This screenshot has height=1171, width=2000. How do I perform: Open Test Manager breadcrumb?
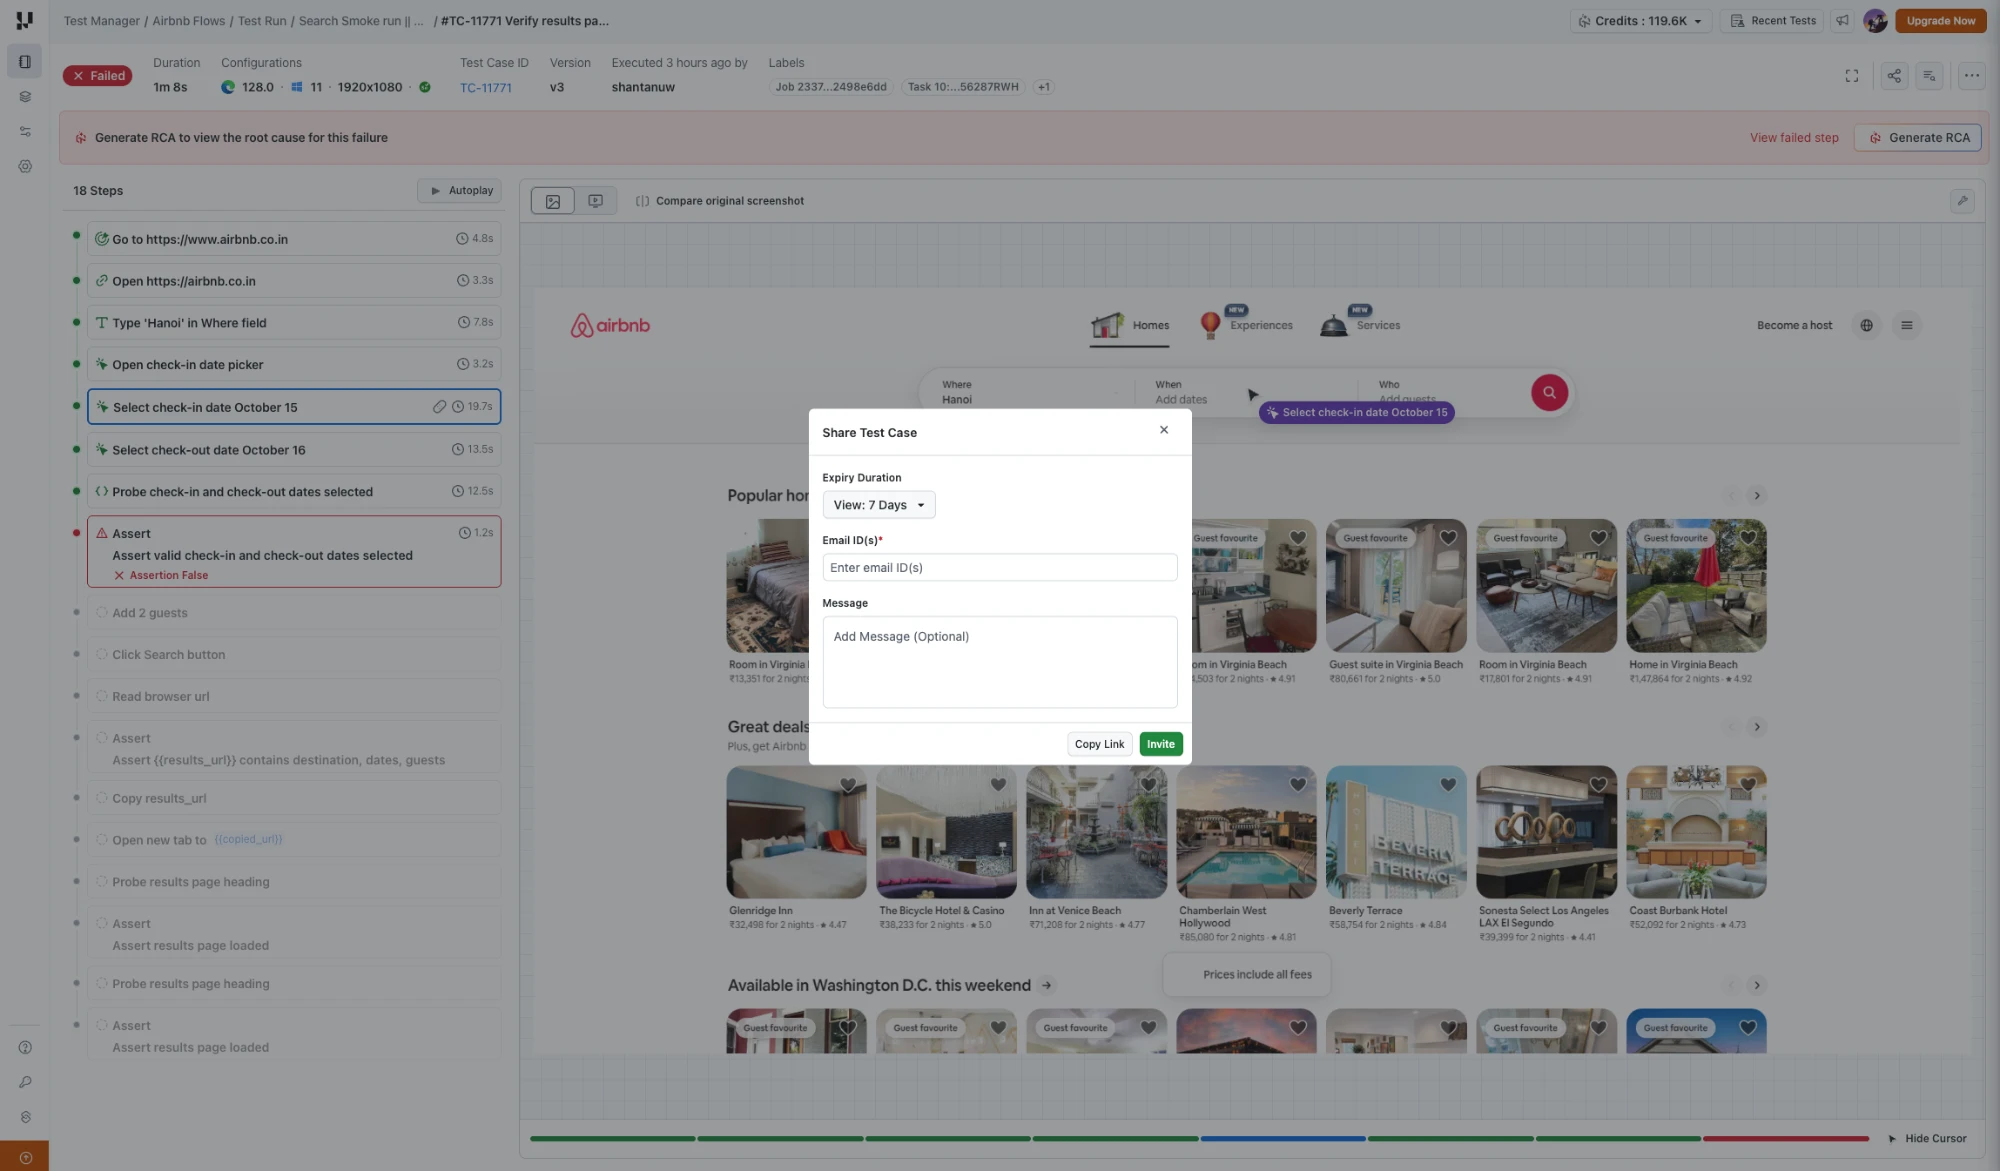102,21
